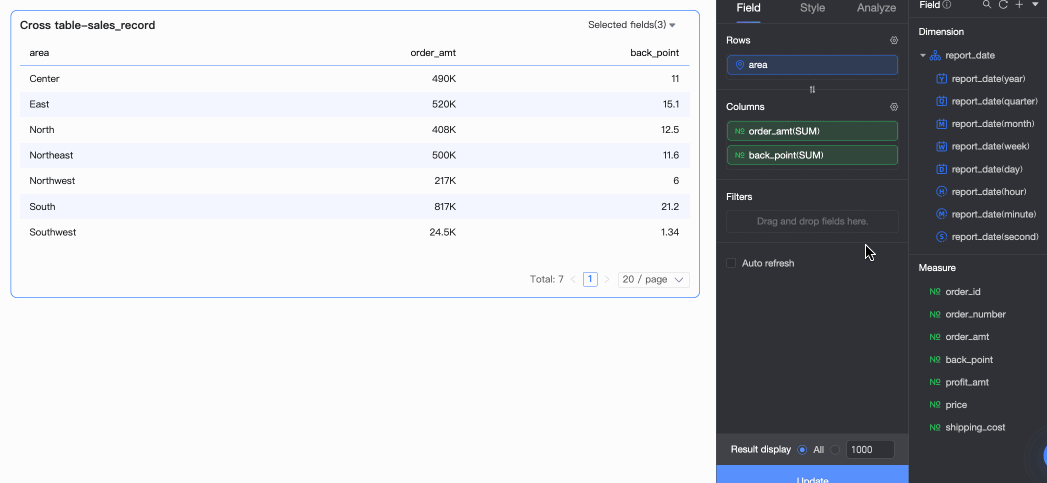The image size is (1047, 483).
Task: Open field search with magnifier icon
Action: coord(987,5)
